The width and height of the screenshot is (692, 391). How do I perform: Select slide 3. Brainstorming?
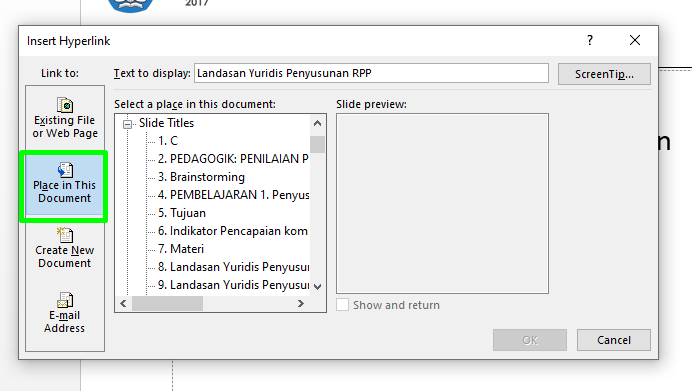pos(201,177)
